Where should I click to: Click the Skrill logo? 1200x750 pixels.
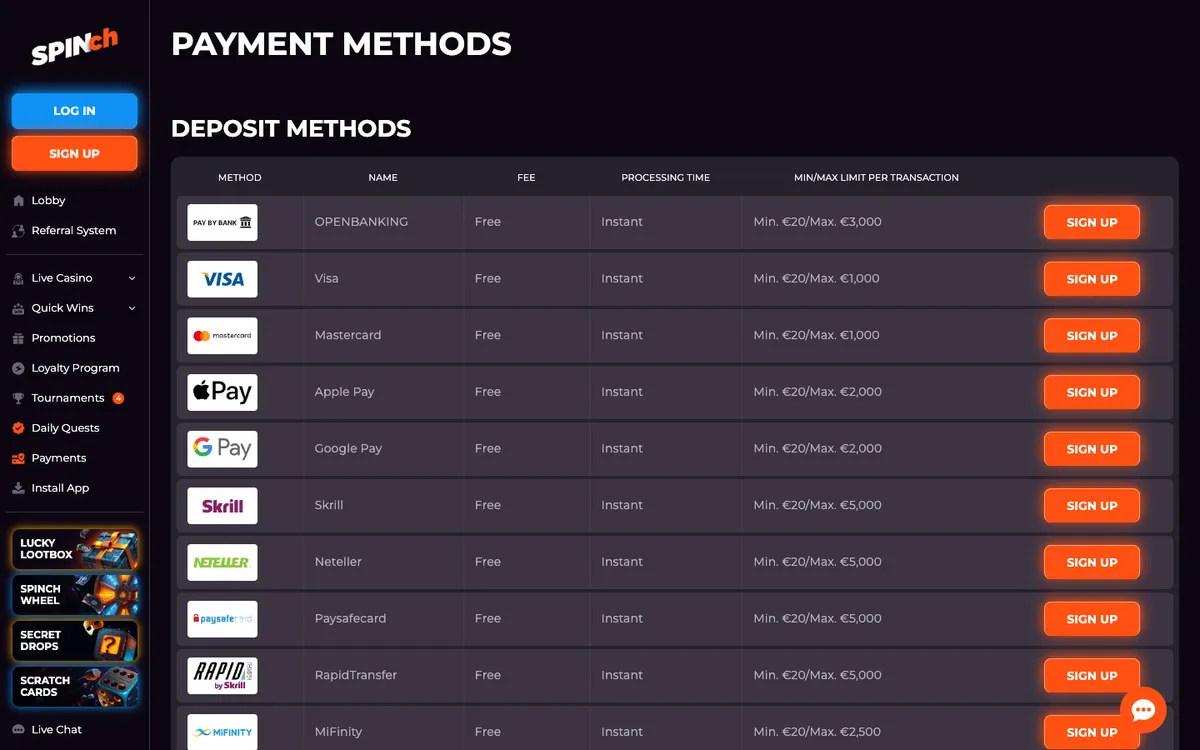point(222,506)
